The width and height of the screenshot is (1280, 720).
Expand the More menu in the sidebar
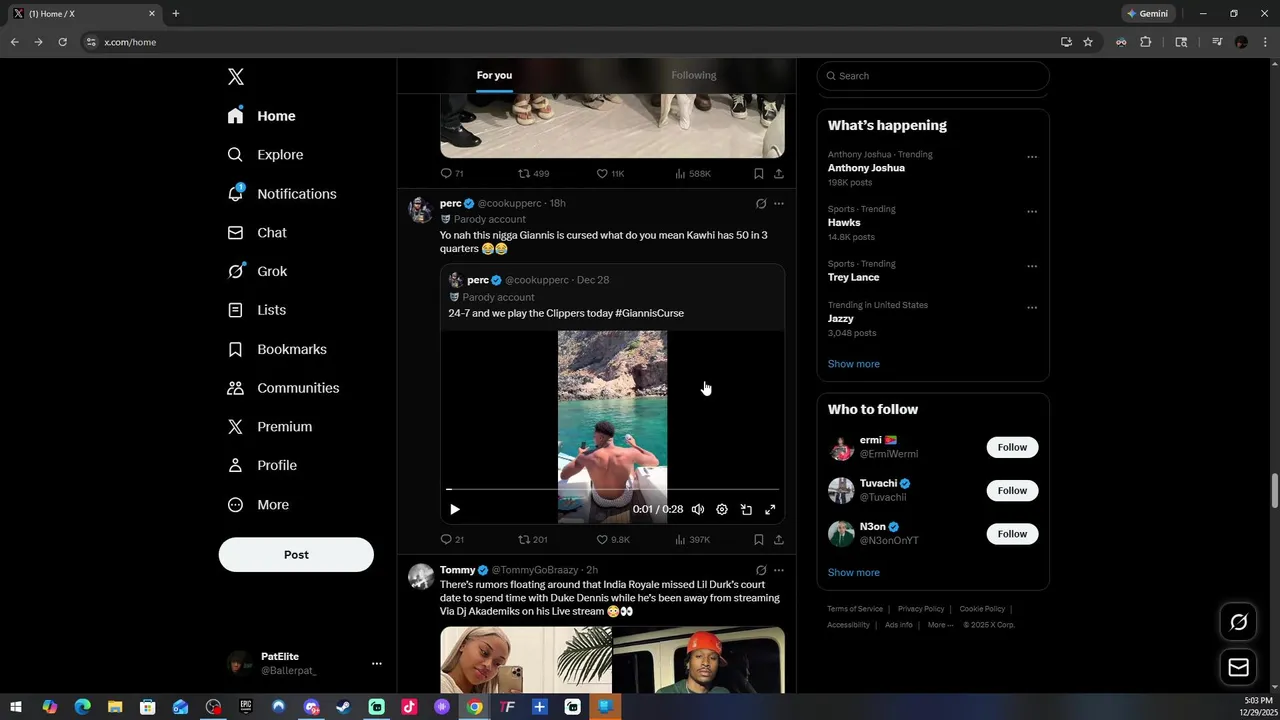(x=258, y=505)
